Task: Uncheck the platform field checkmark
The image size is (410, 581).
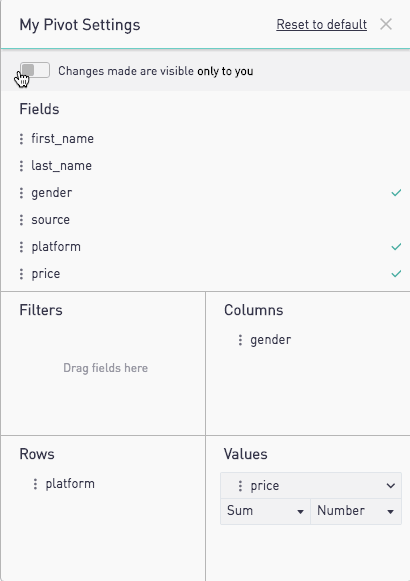Action: click(x=396, y=247)
